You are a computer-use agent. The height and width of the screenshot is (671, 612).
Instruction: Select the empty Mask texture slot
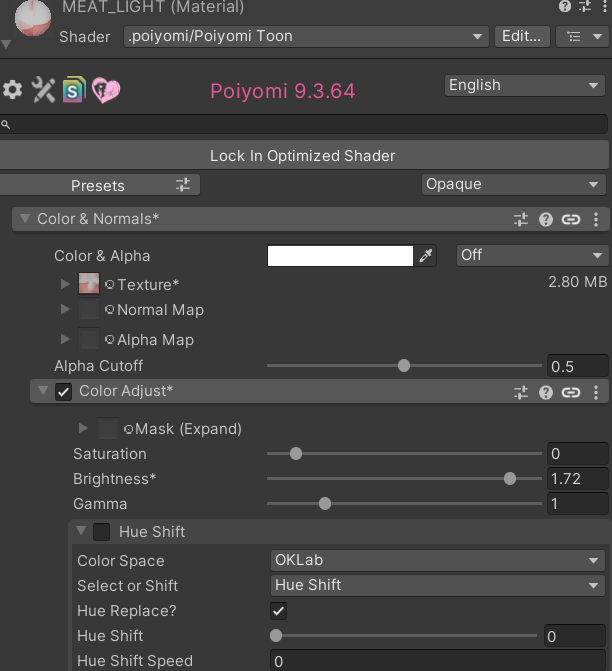(x=108, y=428)
